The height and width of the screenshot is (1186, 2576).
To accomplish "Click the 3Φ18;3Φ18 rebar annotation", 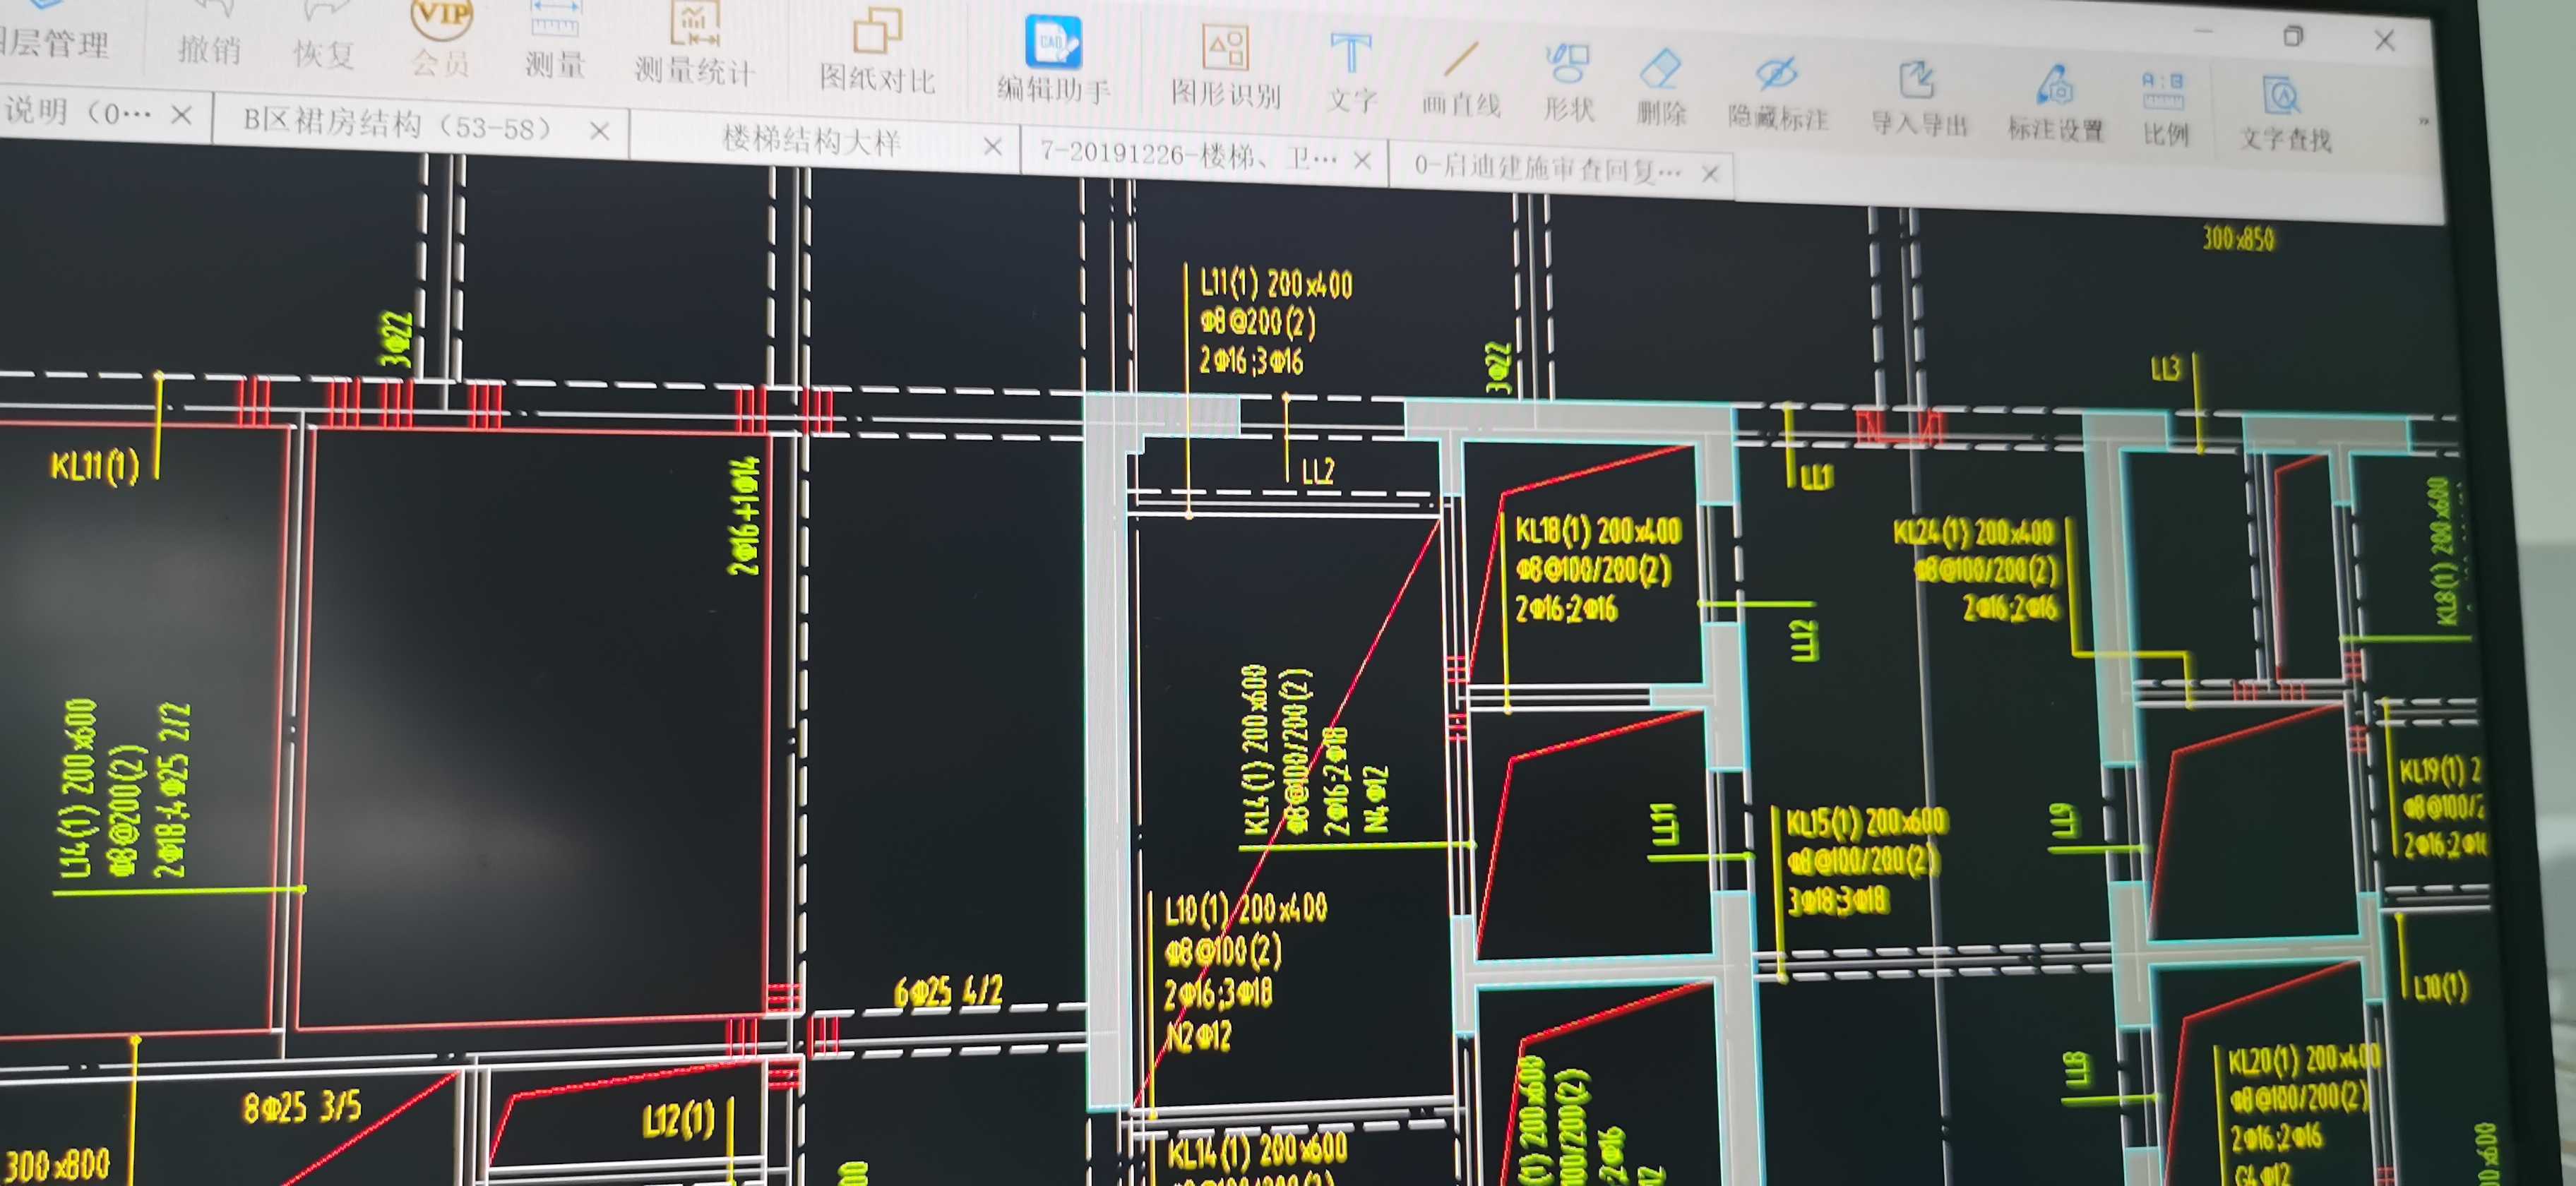I will click(x=1838, y=901).
